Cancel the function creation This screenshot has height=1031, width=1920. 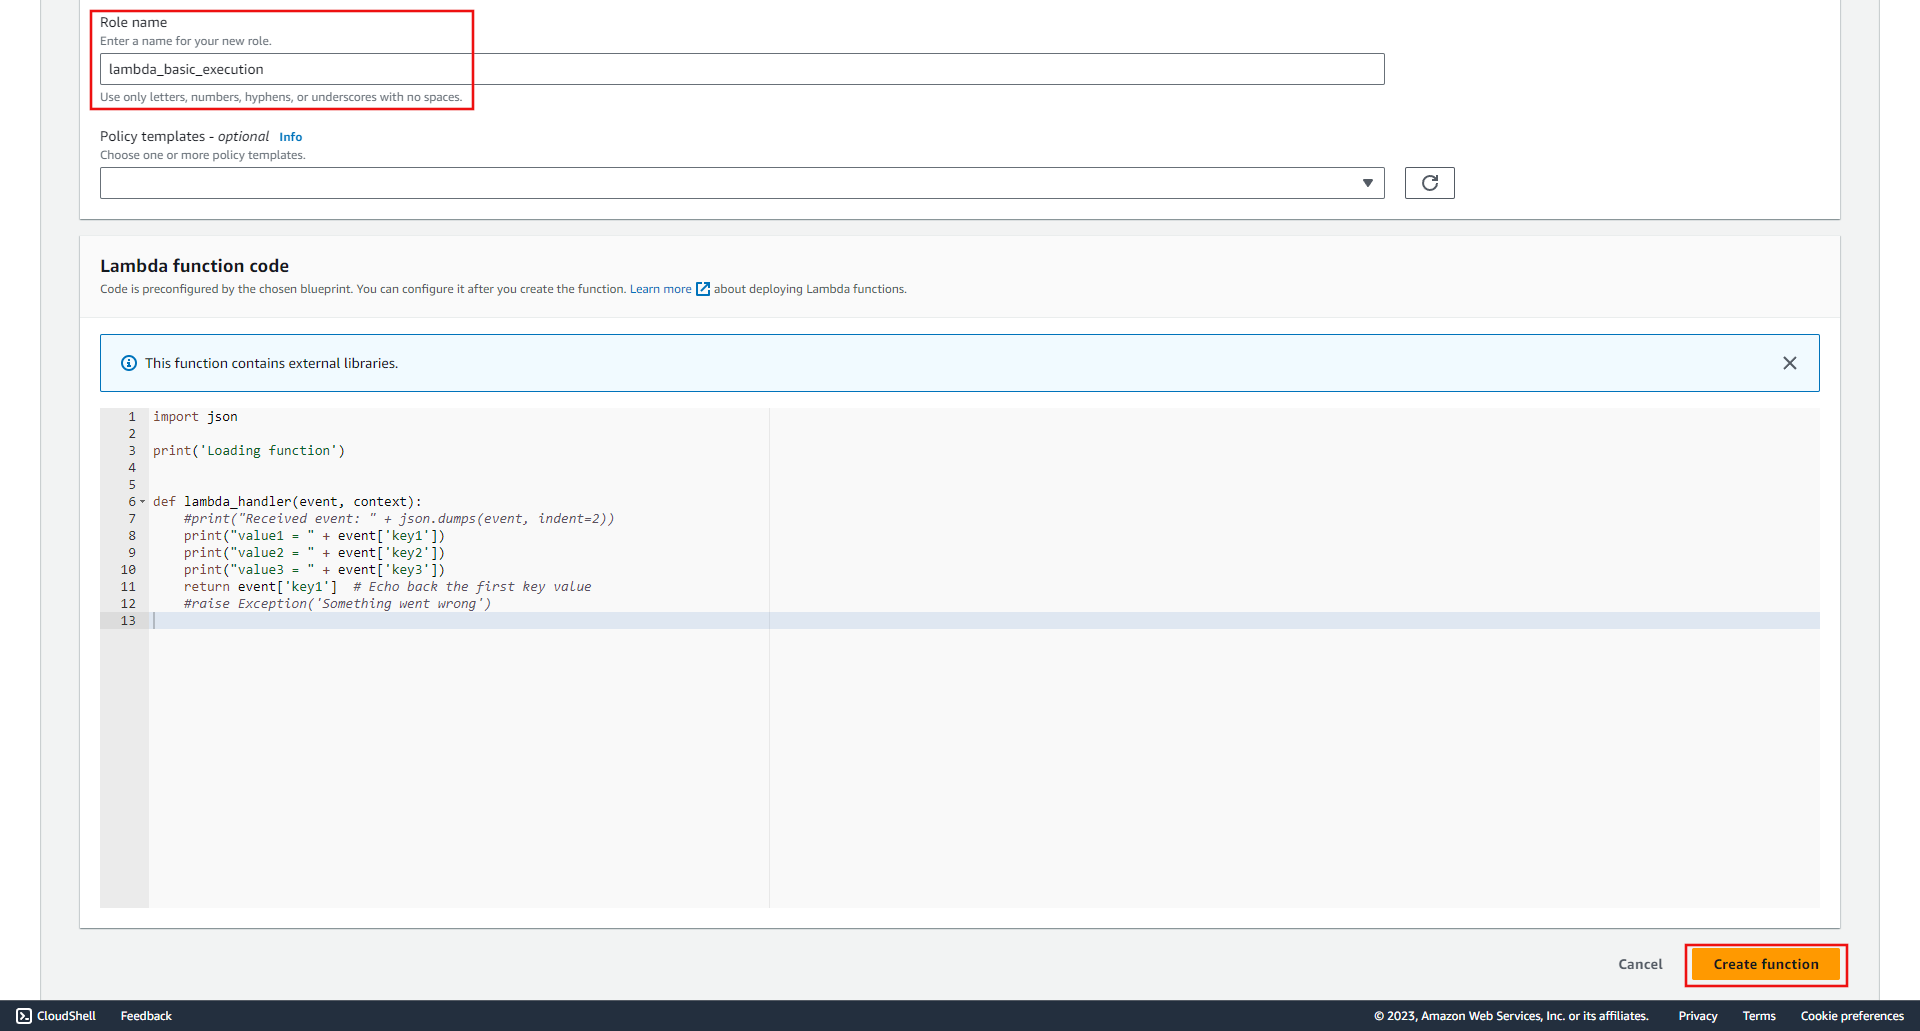pyautogui.click(x=1640, y=964)
